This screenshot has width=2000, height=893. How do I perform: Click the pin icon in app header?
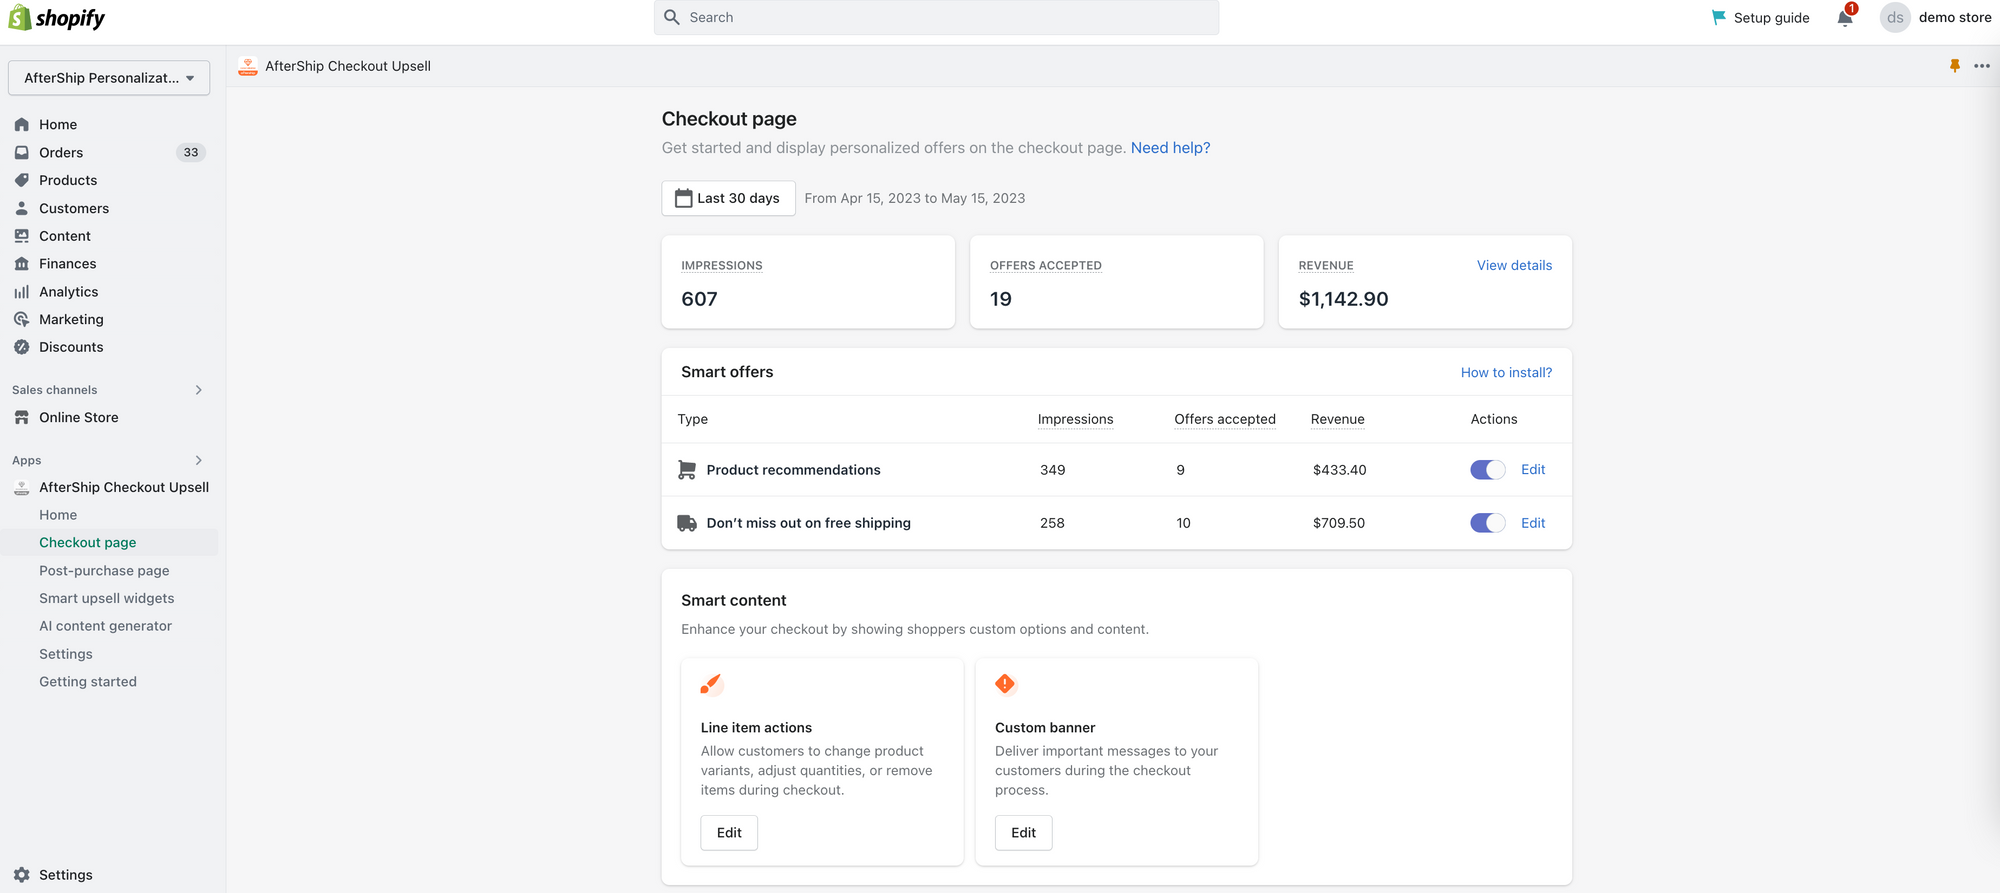point(1955,66)
